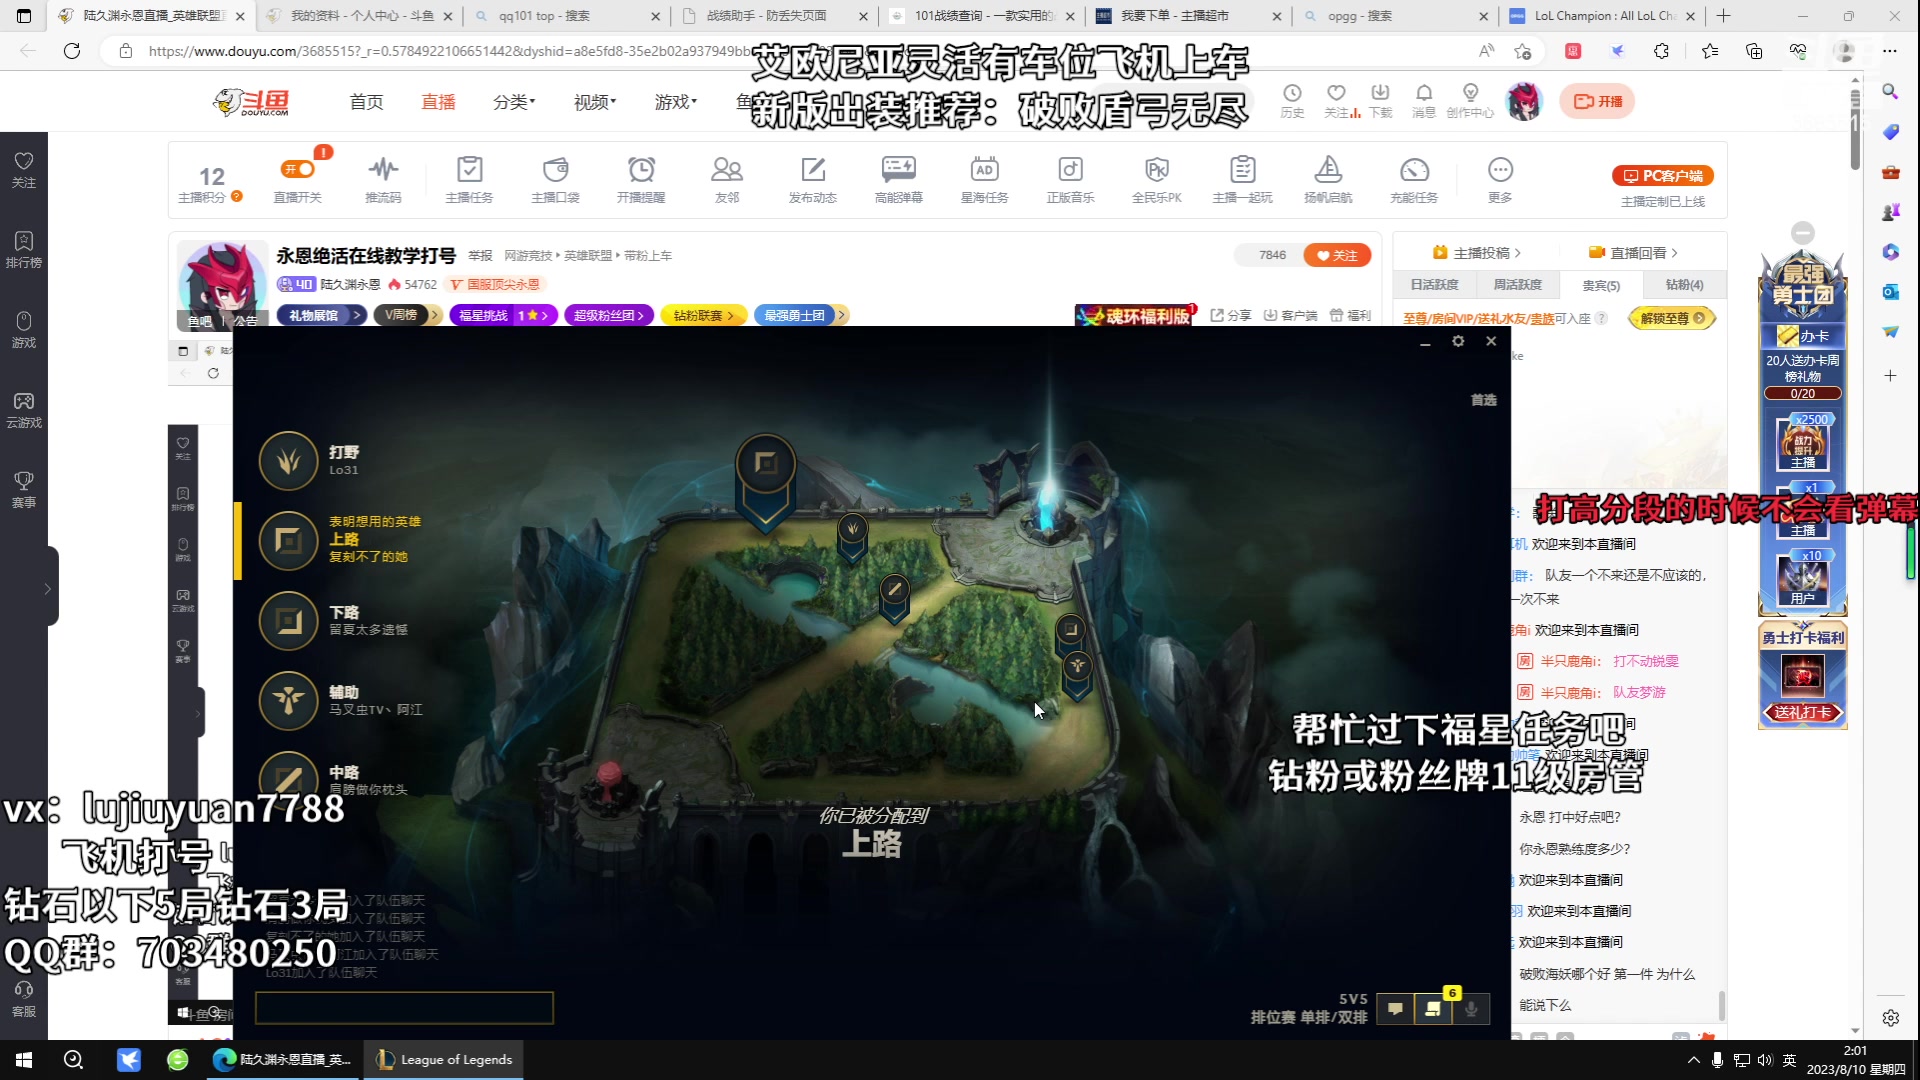Click the 开播 start streaming button

(1597, 101)
